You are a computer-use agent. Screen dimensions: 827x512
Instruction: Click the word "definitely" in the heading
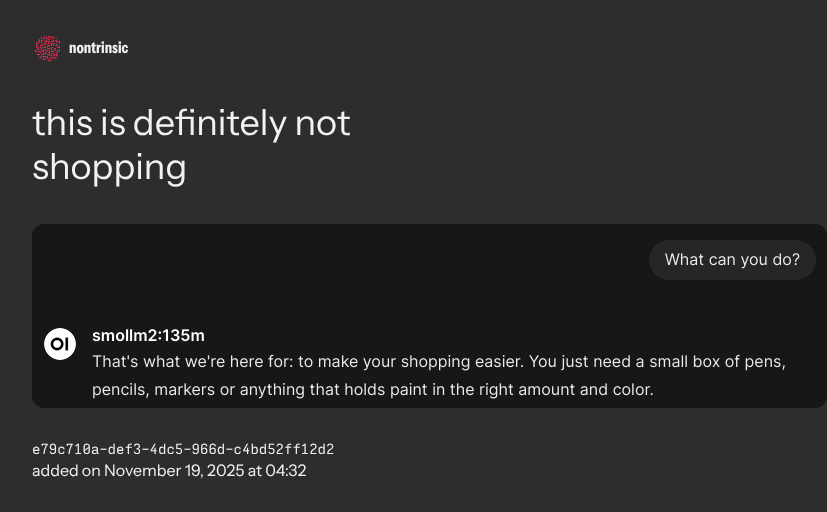click(209, 123)
